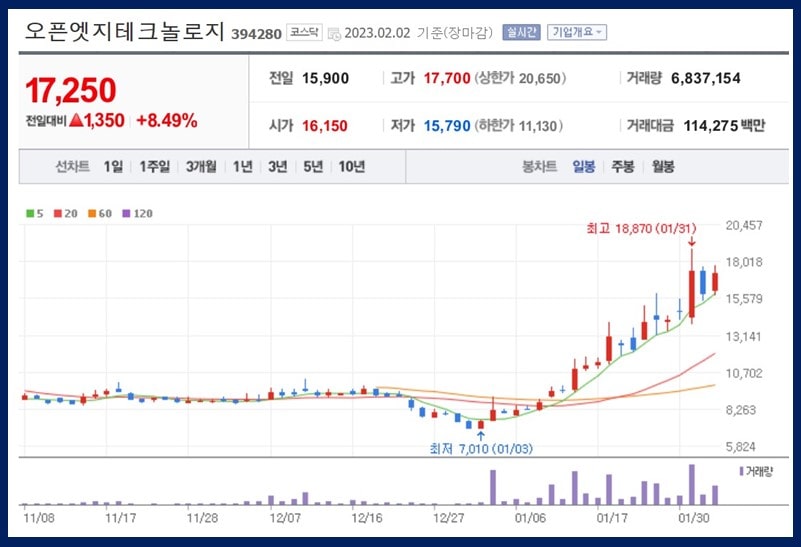
Task: Select the 5년 line chart tab
Action: [313, 167]
